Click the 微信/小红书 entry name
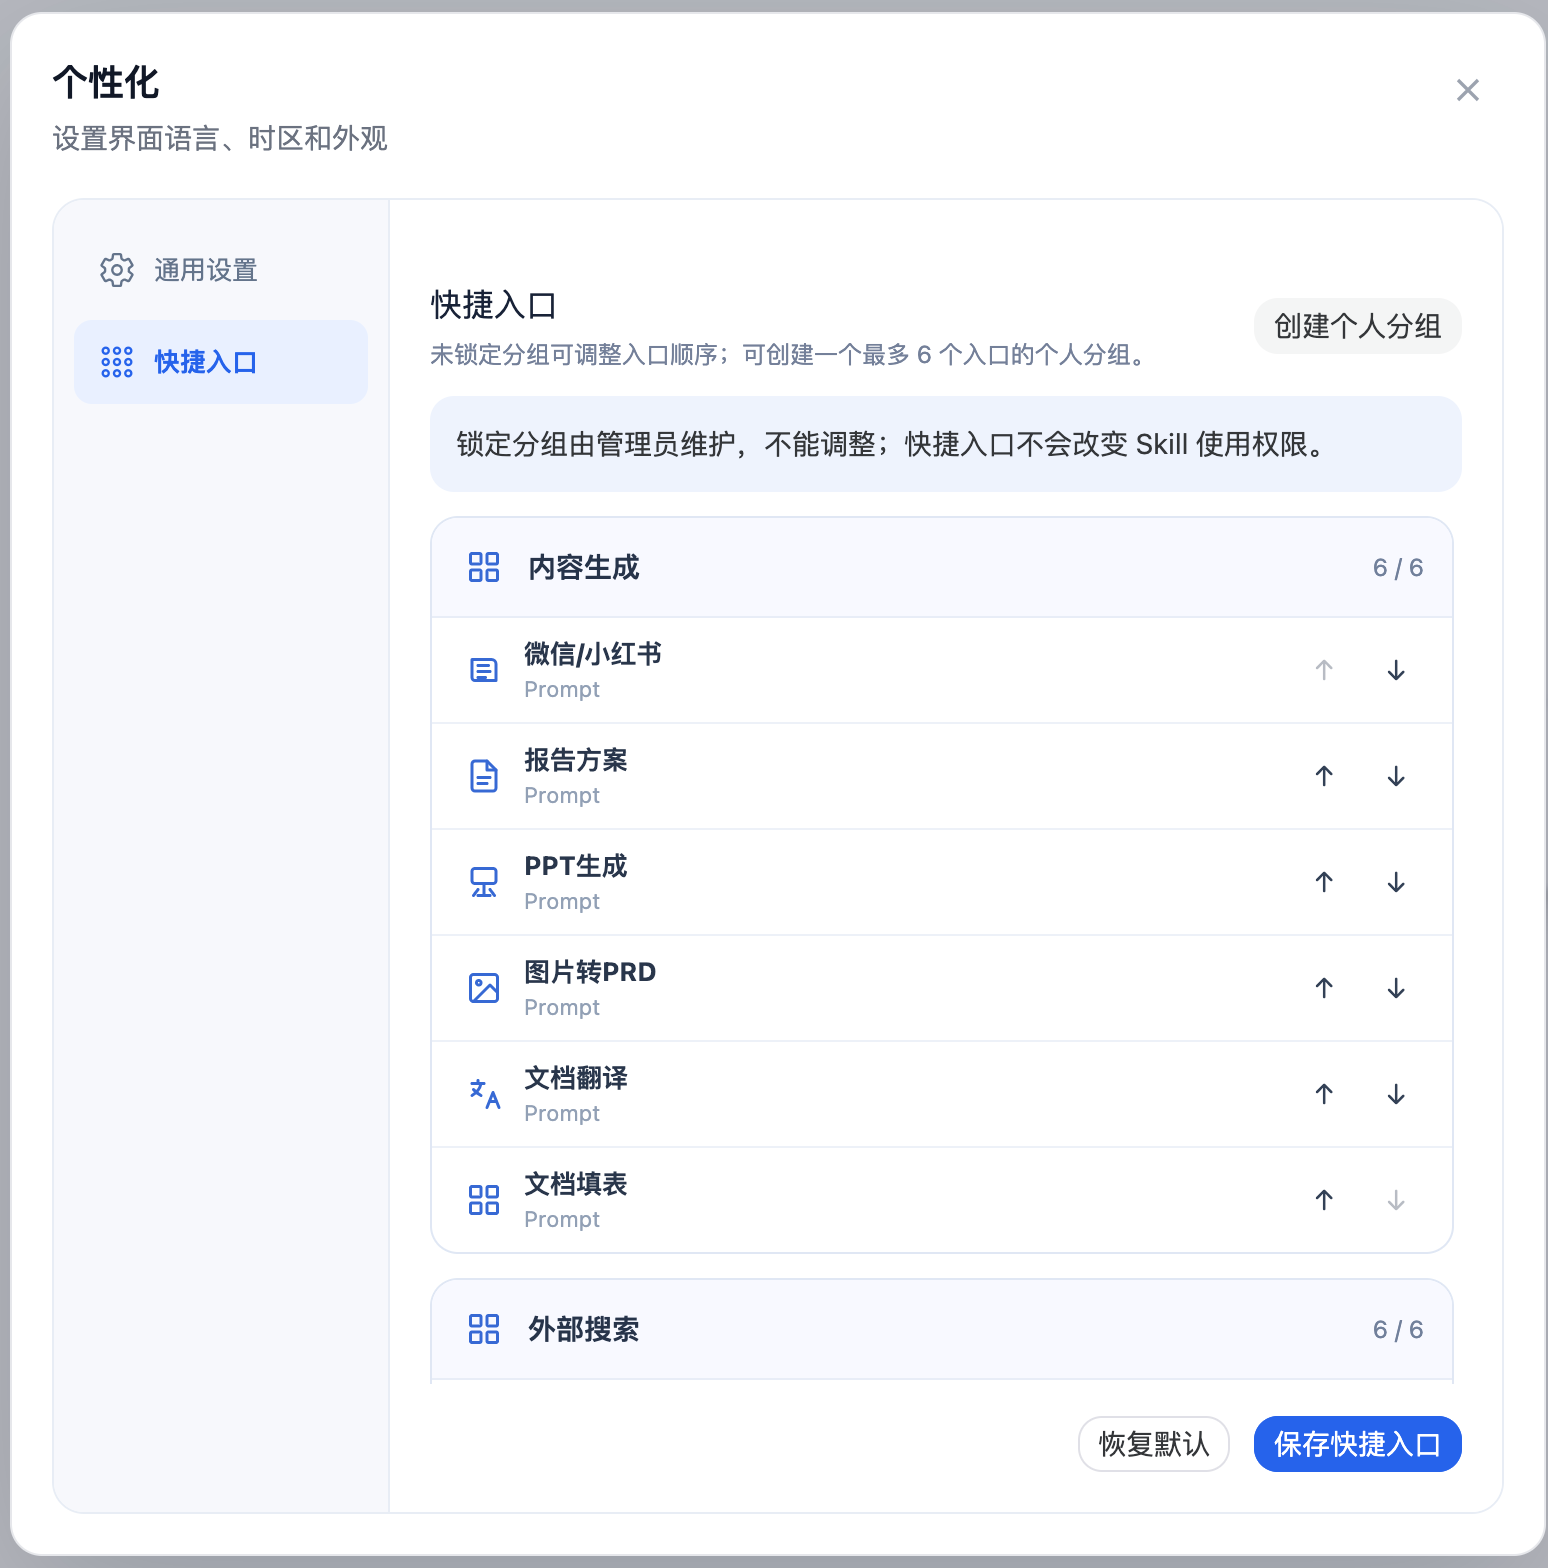The width and height of the screenshot is (1548, 1568). 593,654
